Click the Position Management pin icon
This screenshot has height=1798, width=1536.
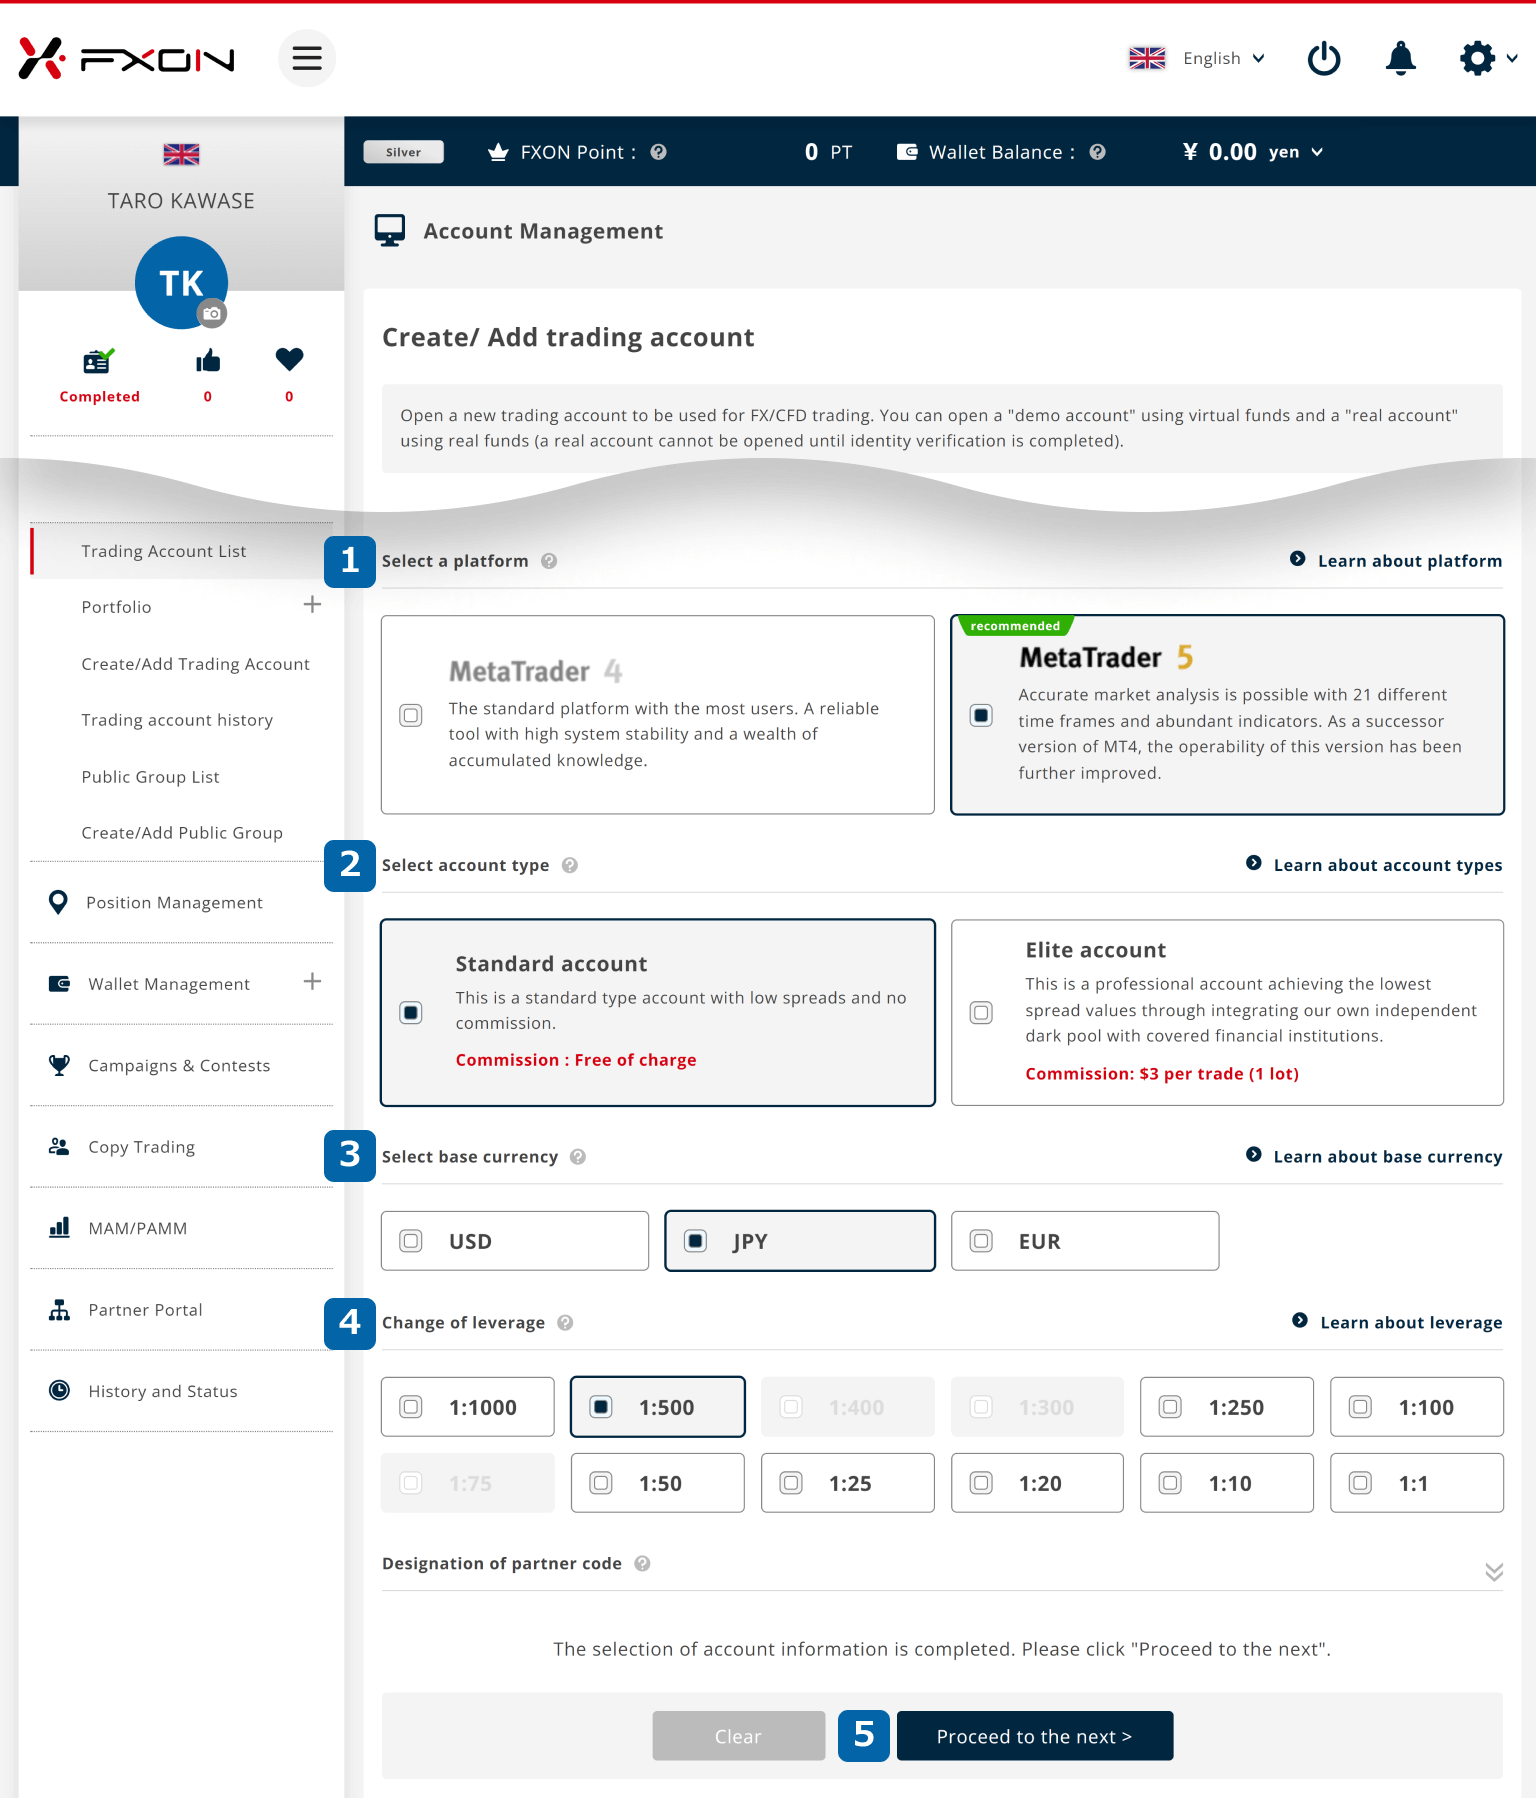(59, 902)
